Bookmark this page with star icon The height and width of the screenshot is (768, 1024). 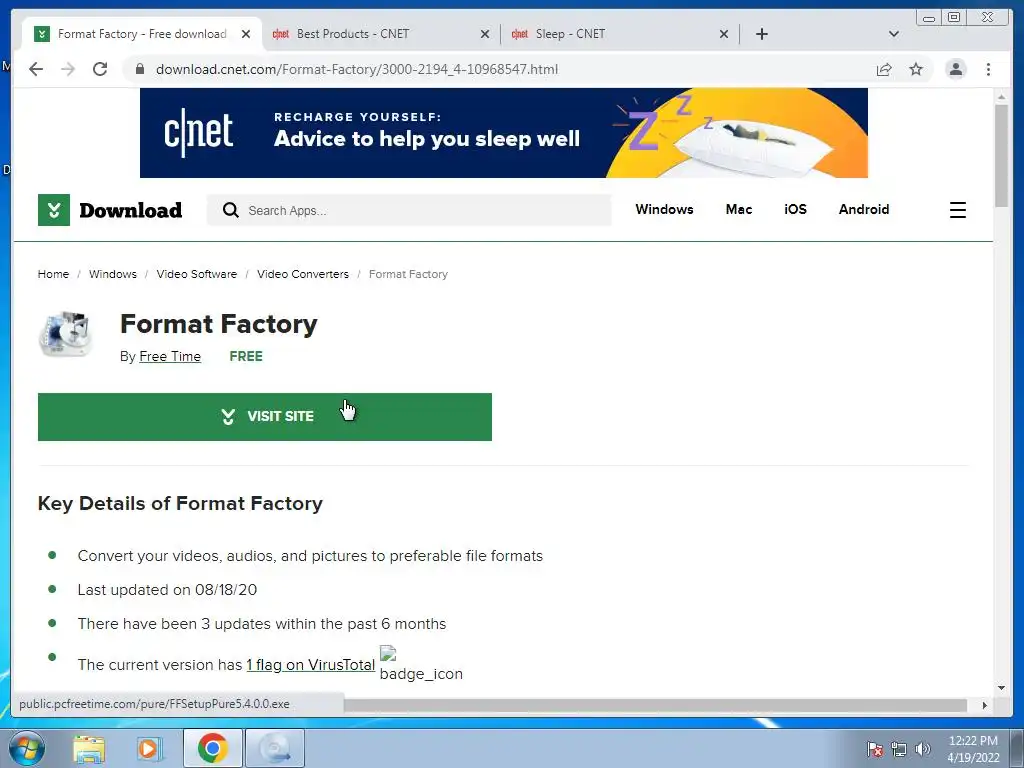(916, 69)
